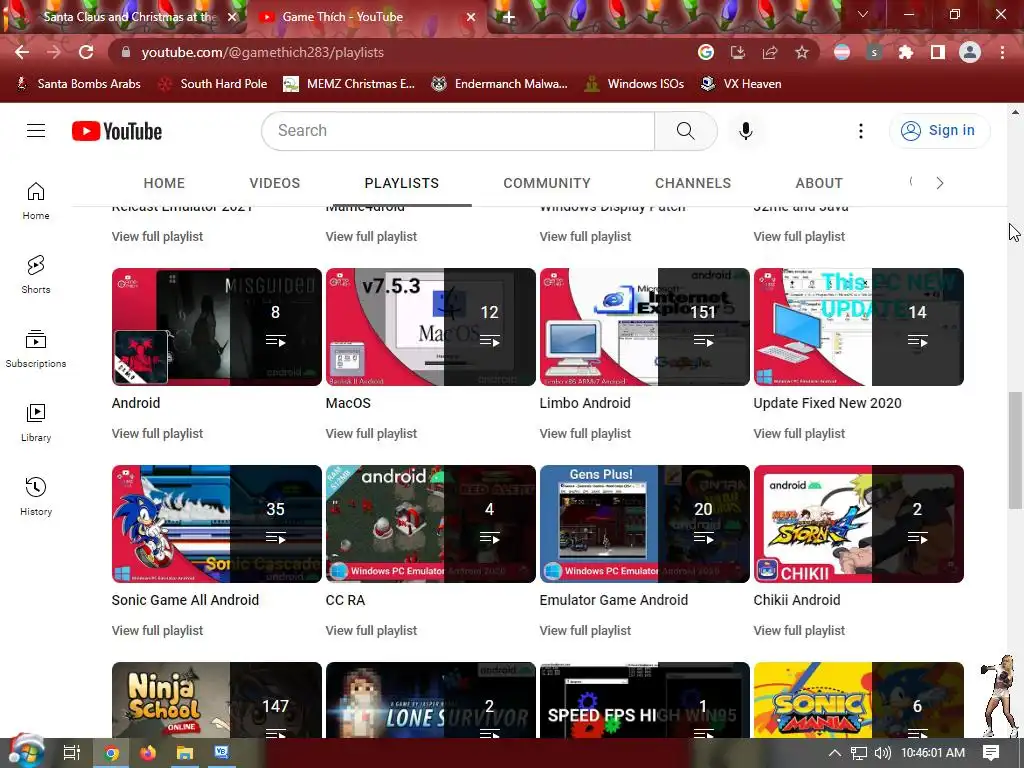Open History in the sidebar
This screenshot has height=768, width=1024.
coord(36,496)
